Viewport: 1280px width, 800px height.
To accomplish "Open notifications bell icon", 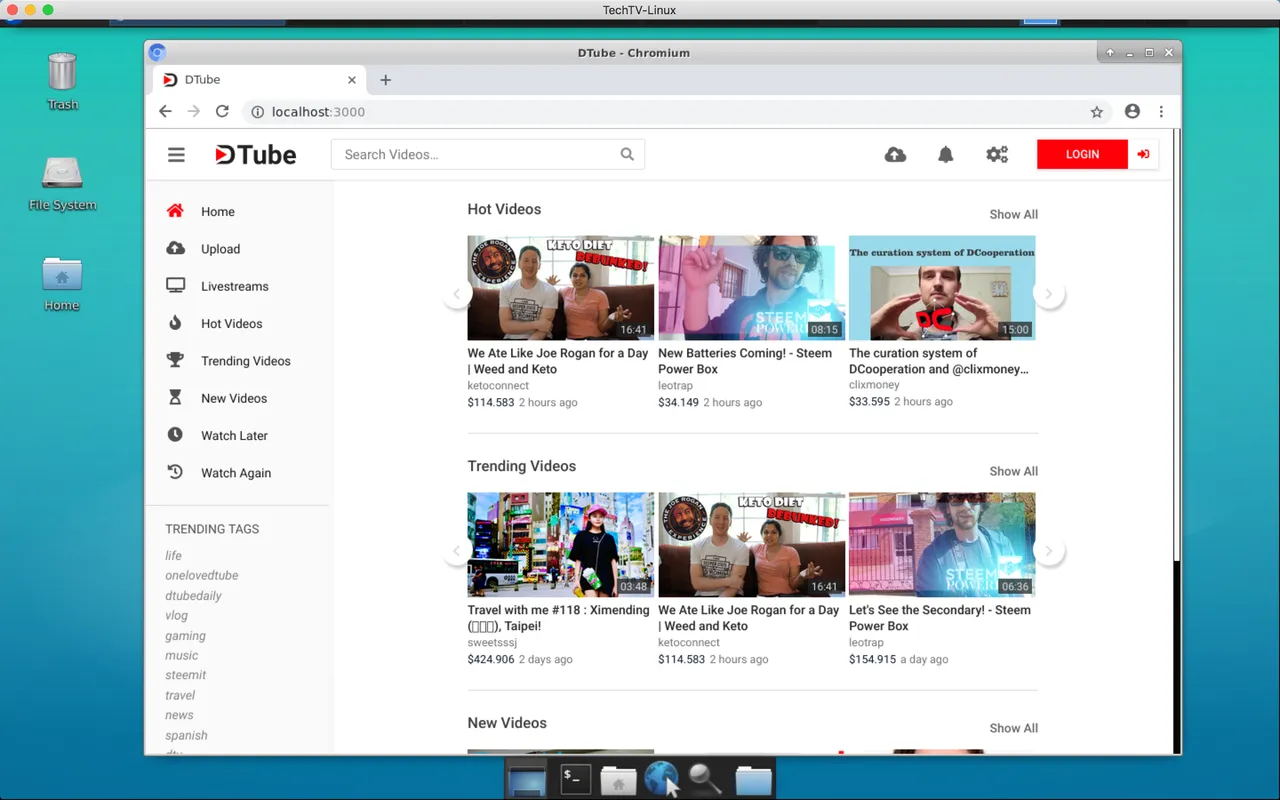I will 945,154.
